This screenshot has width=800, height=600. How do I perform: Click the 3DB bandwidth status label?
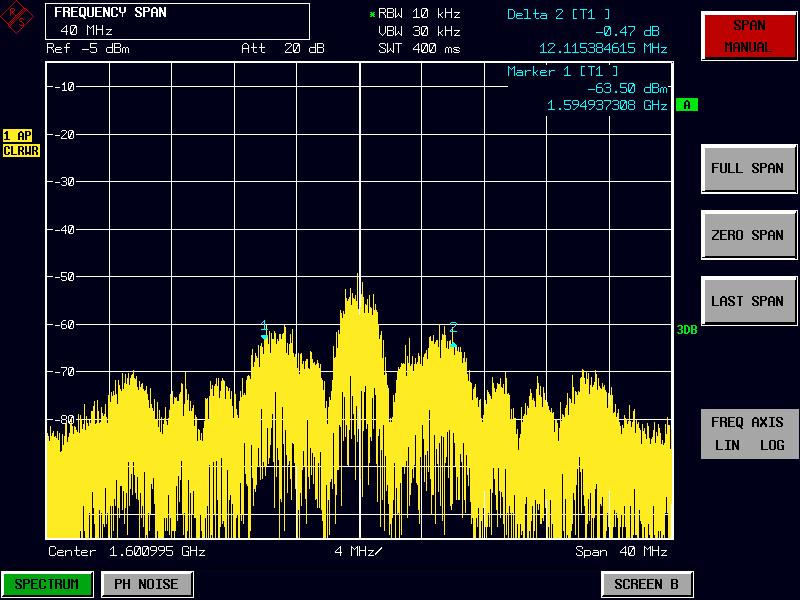point(686,327)
